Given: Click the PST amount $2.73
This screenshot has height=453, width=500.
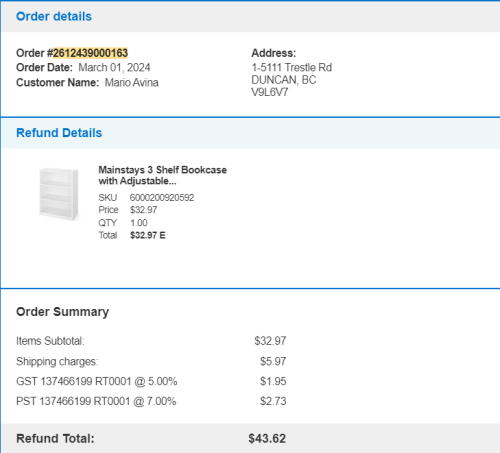Looking at the screenshot, I should tap(273, 401).
